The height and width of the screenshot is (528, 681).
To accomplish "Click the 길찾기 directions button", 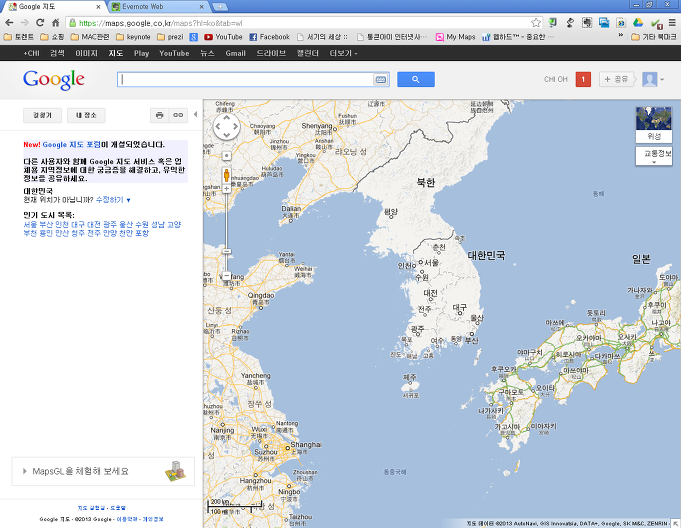I will 42,116.
